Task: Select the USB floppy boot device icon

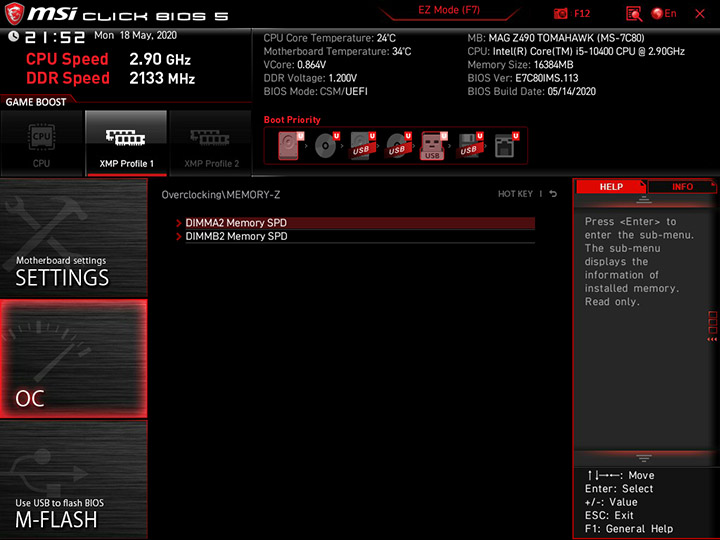Action: pyautogui.click(x=470, y=146)
